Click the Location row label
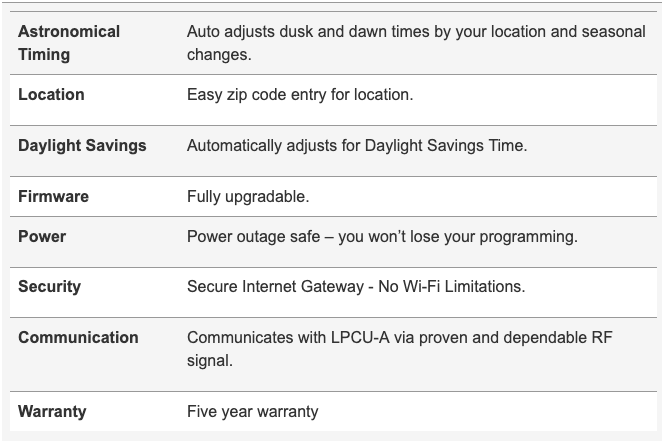 click(x=51, y=95)
